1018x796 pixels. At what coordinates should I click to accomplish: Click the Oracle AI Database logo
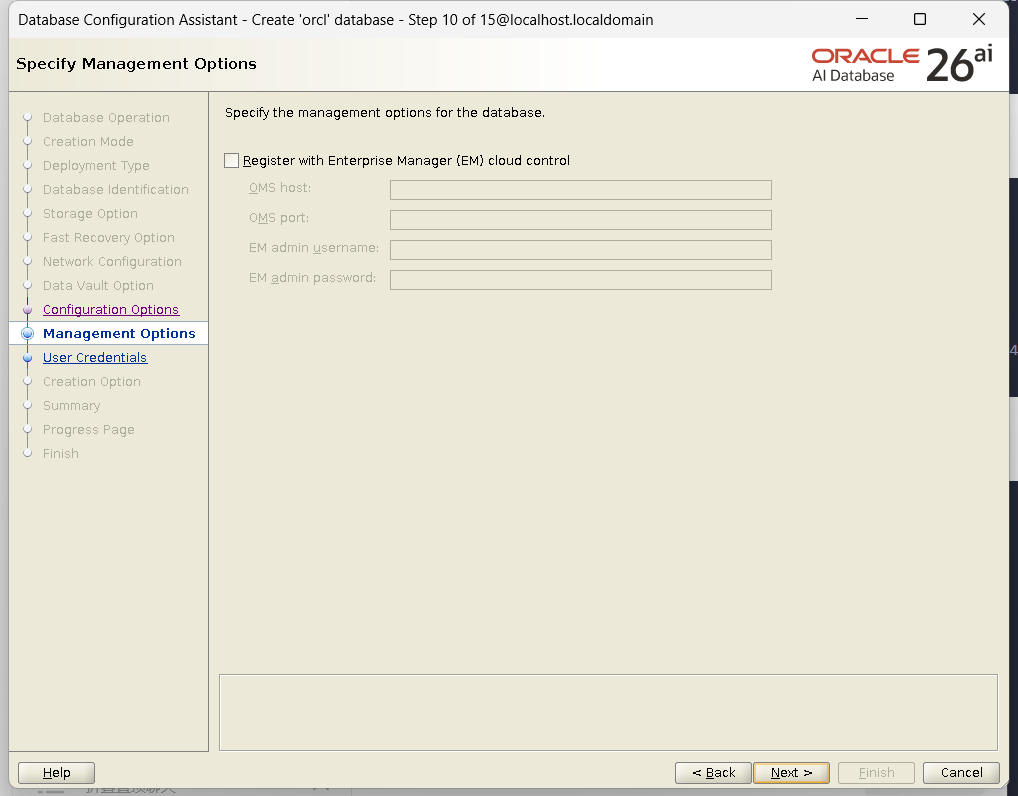902,64
